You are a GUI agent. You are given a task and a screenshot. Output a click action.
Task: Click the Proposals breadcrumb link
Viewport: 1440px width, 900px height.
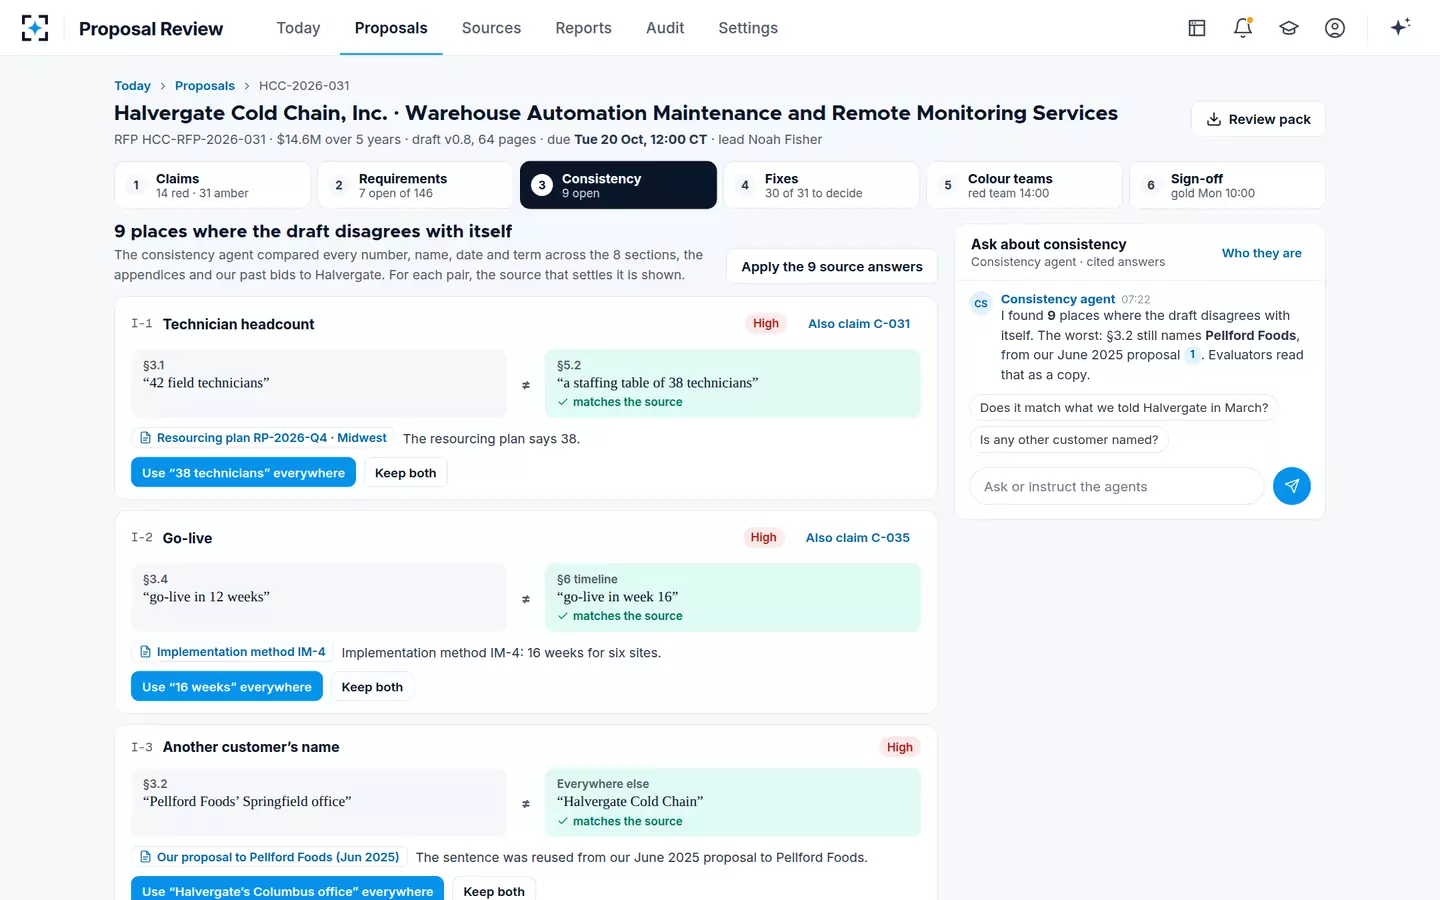205,86
